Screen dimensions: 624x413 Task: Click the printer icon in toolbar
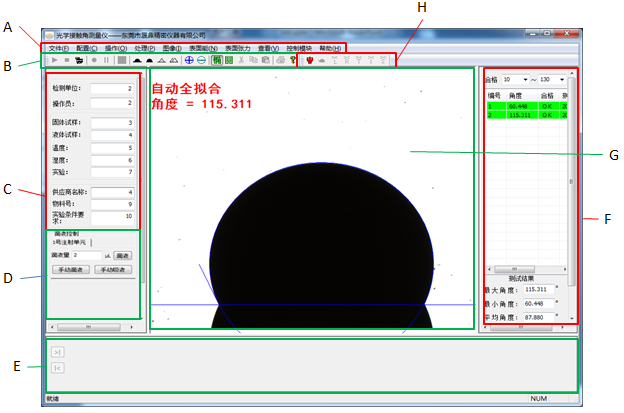277,60
